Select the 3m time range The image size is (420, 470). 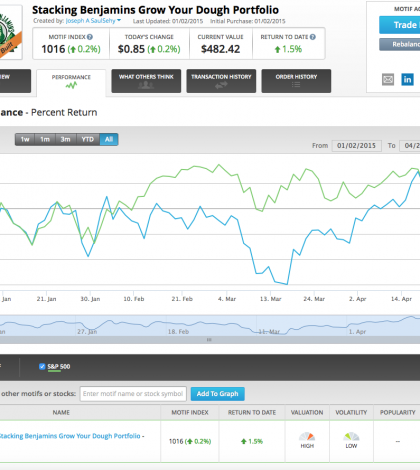tap(66, 139)
